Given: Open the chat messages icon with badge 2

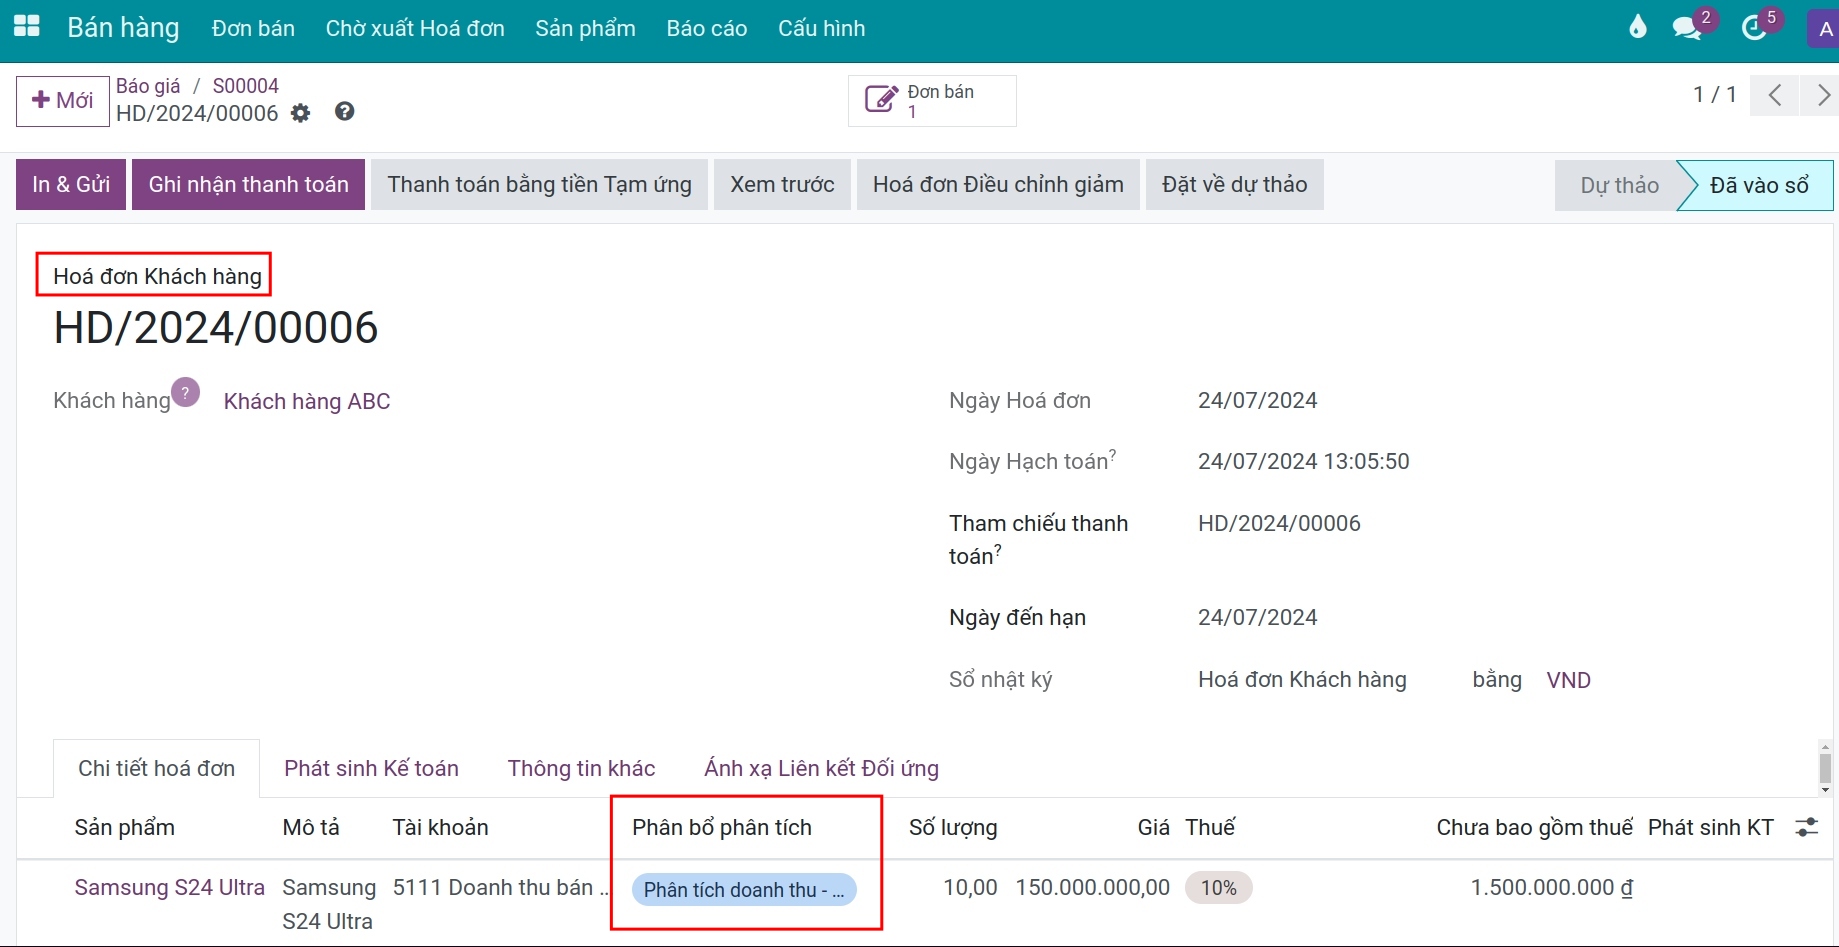Looking at the screenshot, I should [x=1687, y=27].
